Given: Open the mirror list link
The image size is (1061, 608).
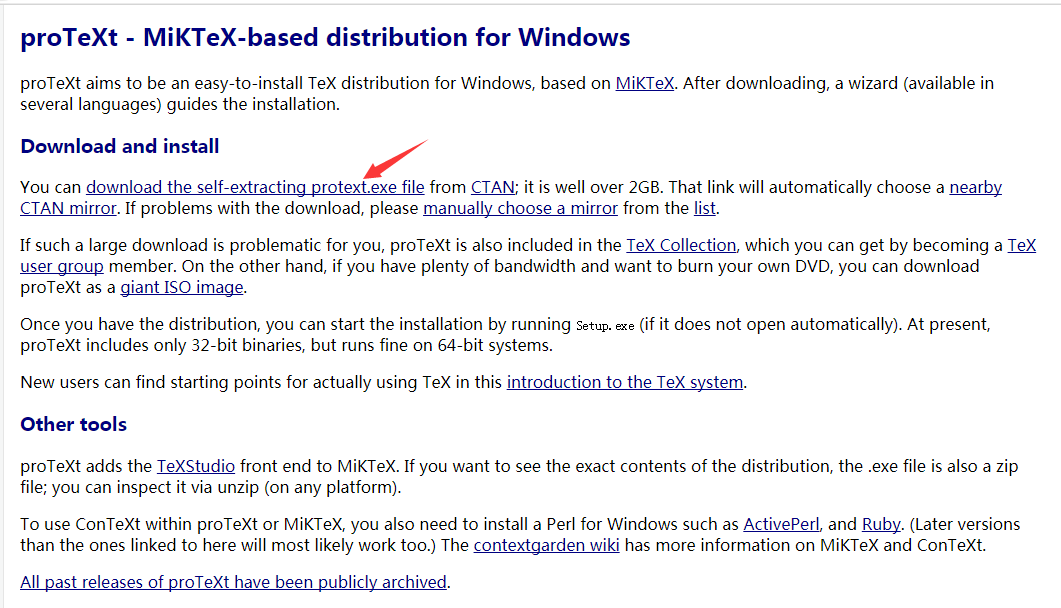Looking at the screenshot, I should [x=704, y=208].
